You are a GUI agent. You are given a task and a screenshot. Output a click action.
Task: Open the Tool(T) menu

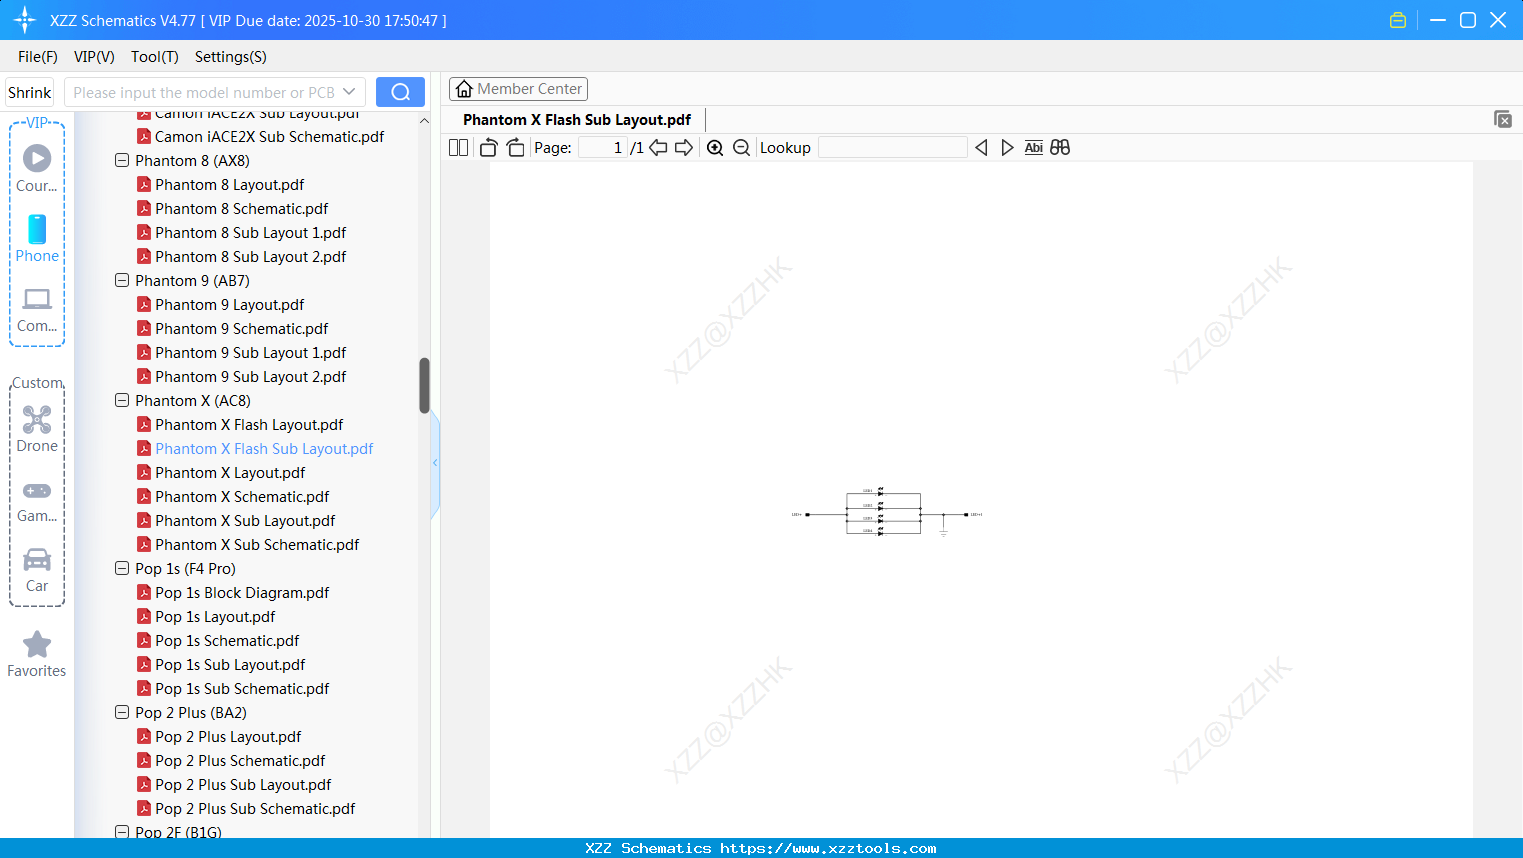click(154, 57)
